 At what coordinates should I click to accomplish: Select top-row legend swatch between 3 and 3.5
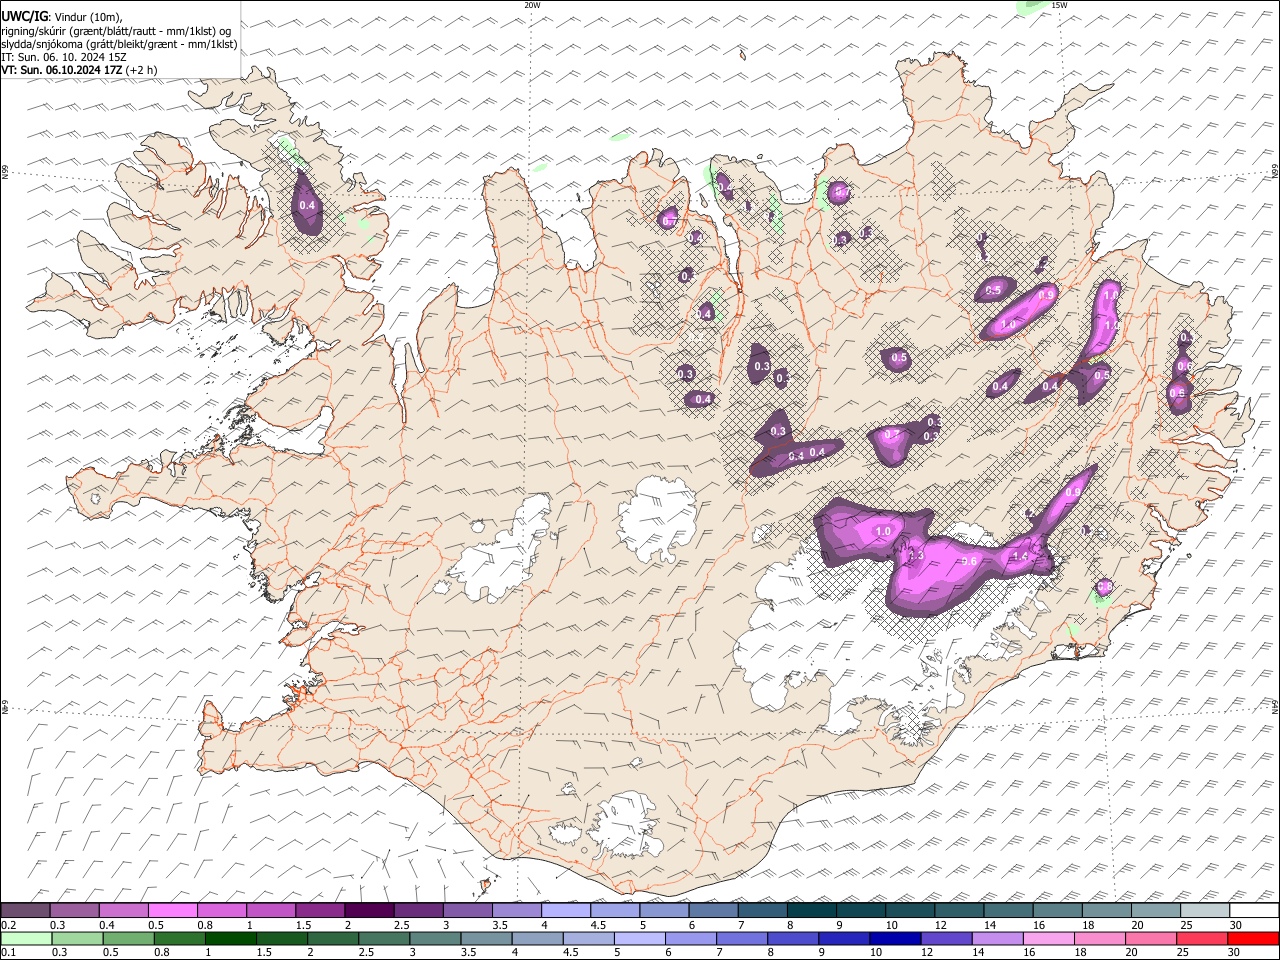[468, 911]
